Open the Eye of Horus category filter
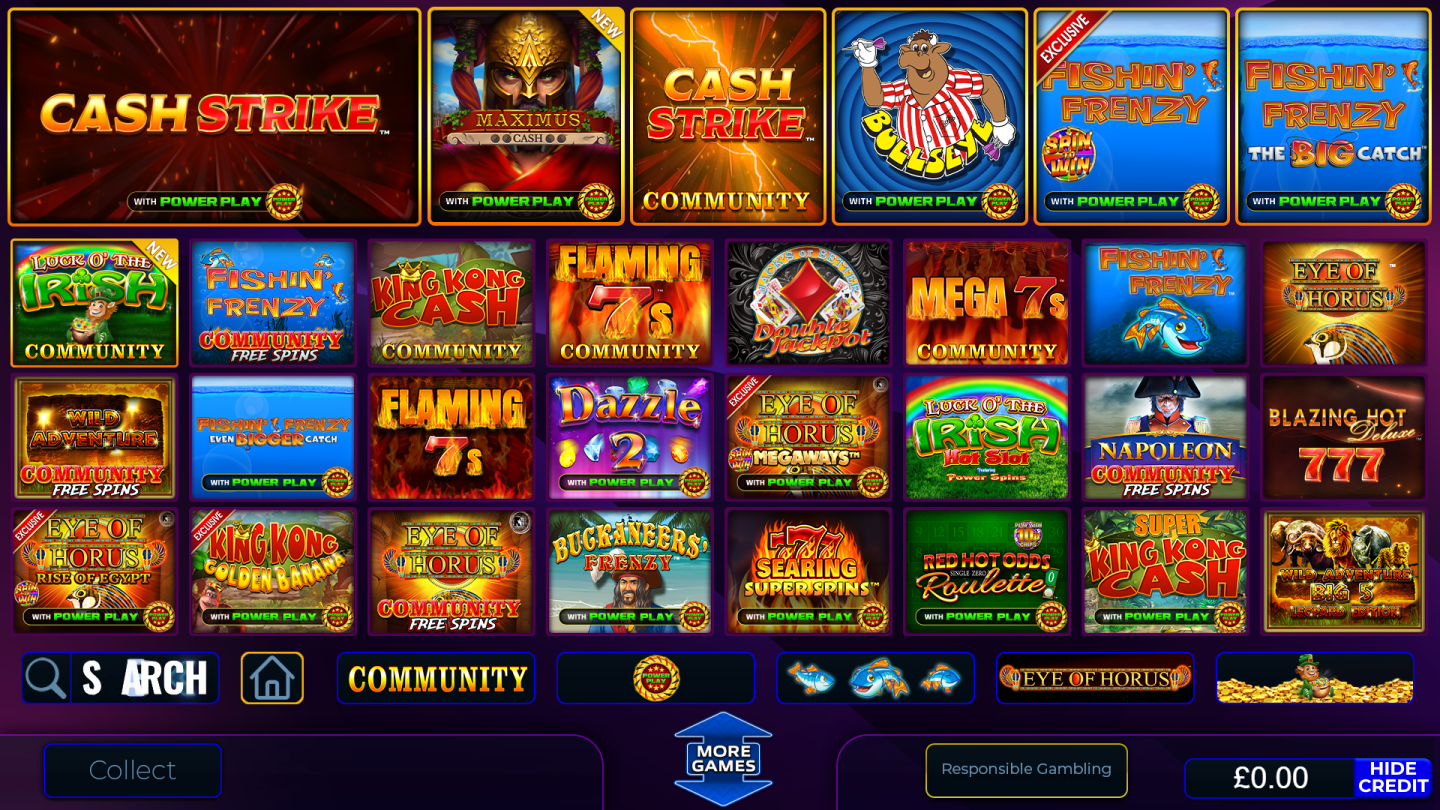Screen dimensions: 1440x810 [x=1095, y=678]
